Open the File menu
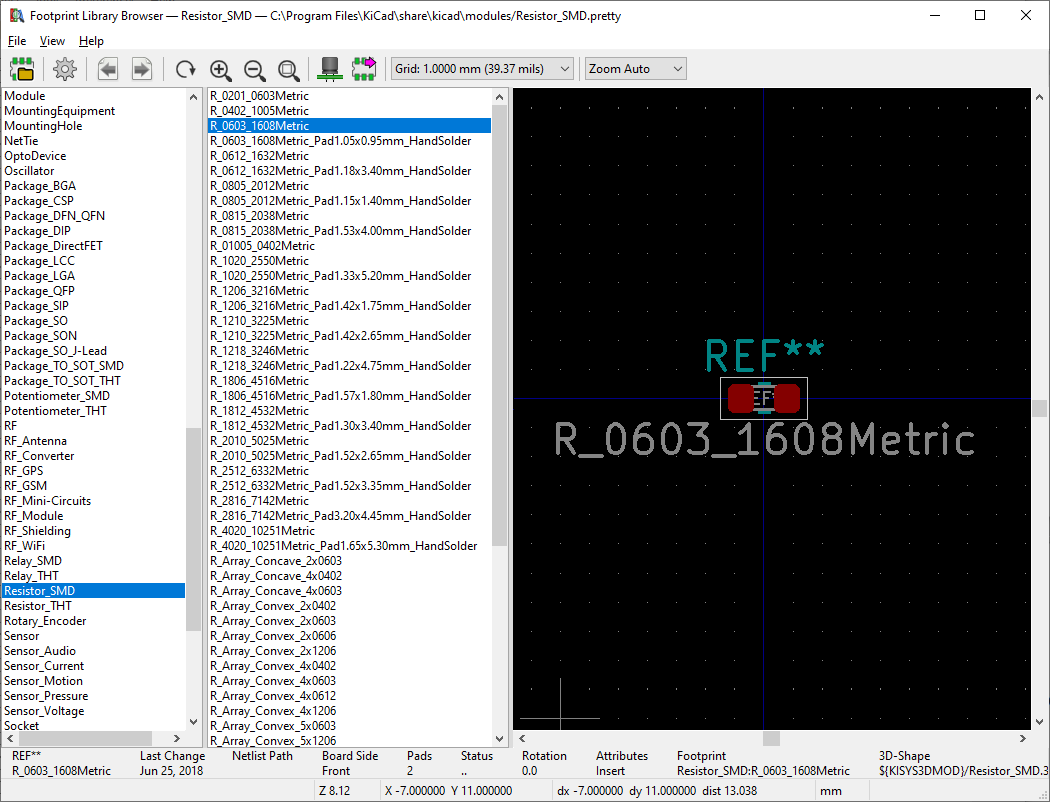This screenshot has height=802, width=1050. click(x=16, y=41)
